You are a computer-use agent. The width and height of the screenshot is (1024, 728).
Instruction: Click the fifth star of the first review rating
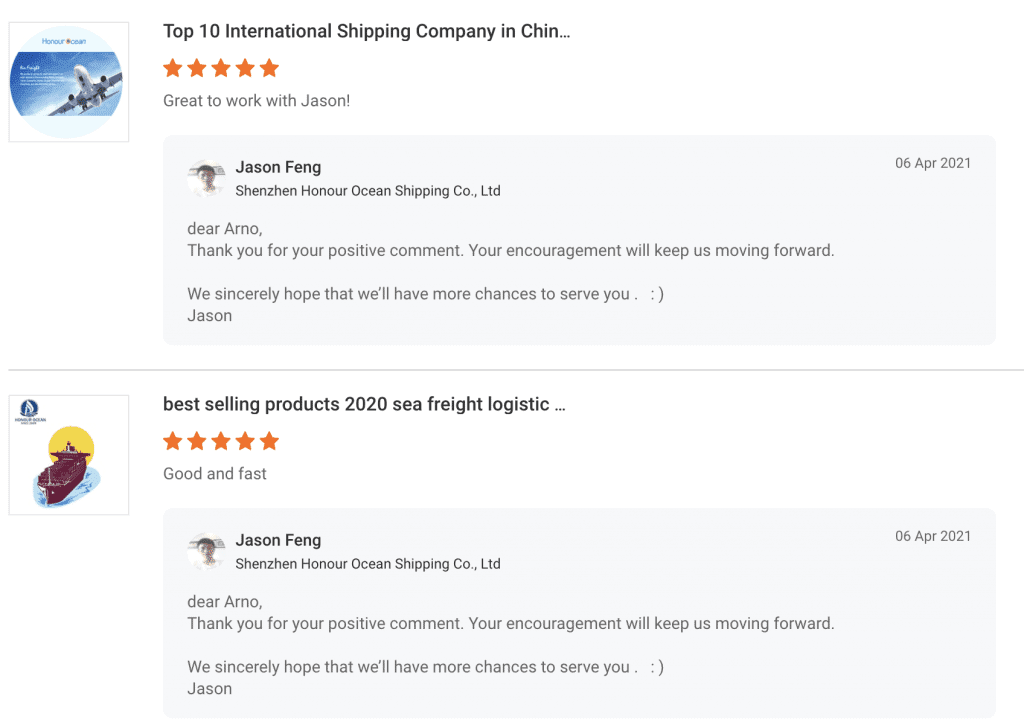pos(269,68)
